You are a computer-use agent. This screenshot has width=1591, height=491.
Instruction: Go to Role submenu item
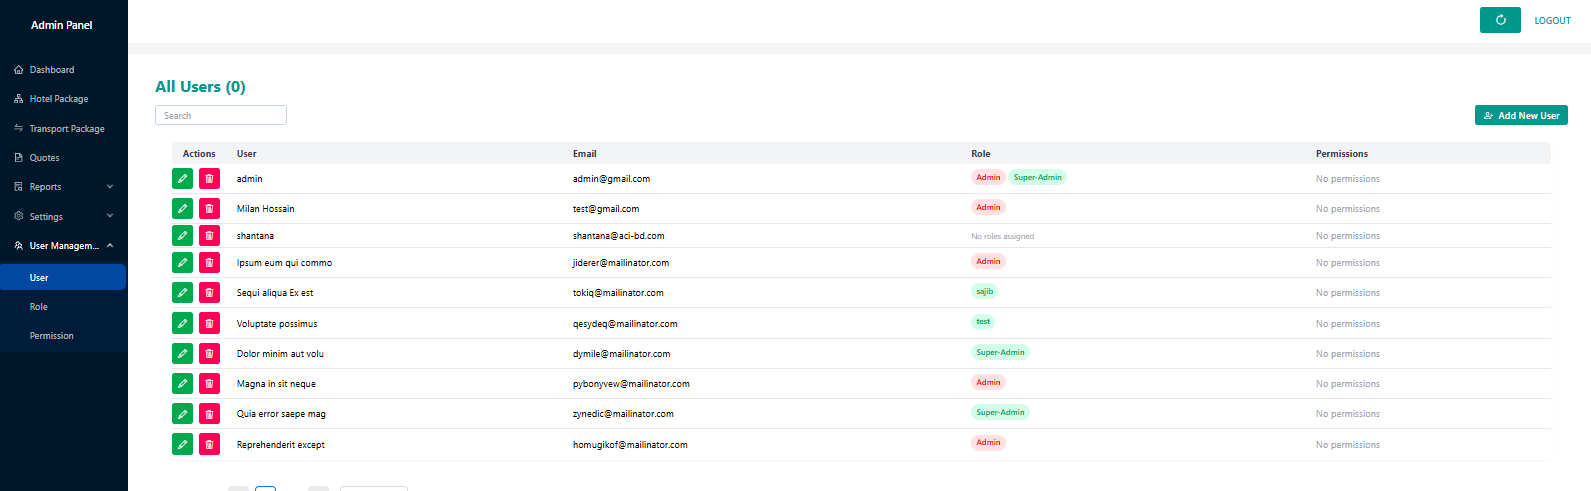pos(39,307)
